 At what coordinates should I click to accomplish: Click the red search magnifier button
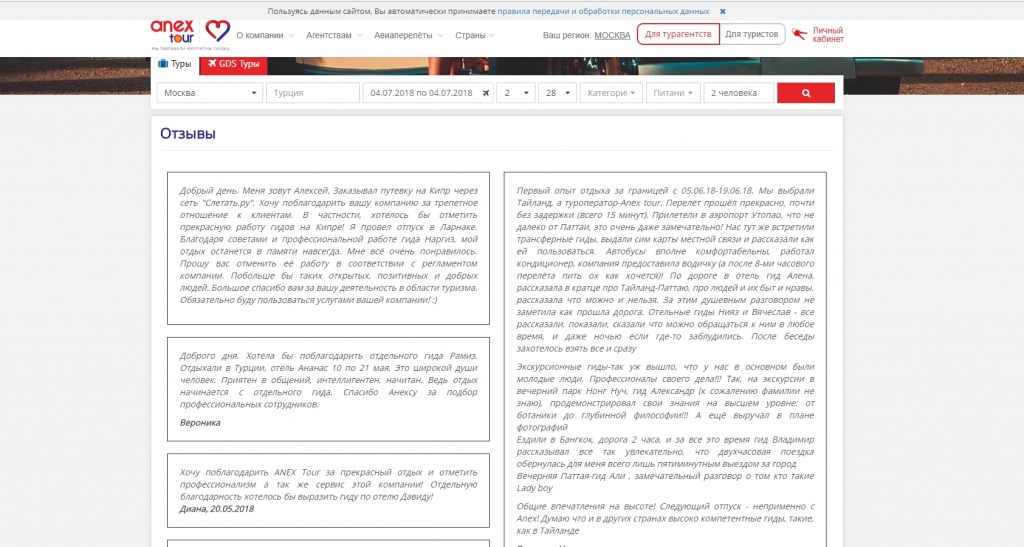click(806, 93)
